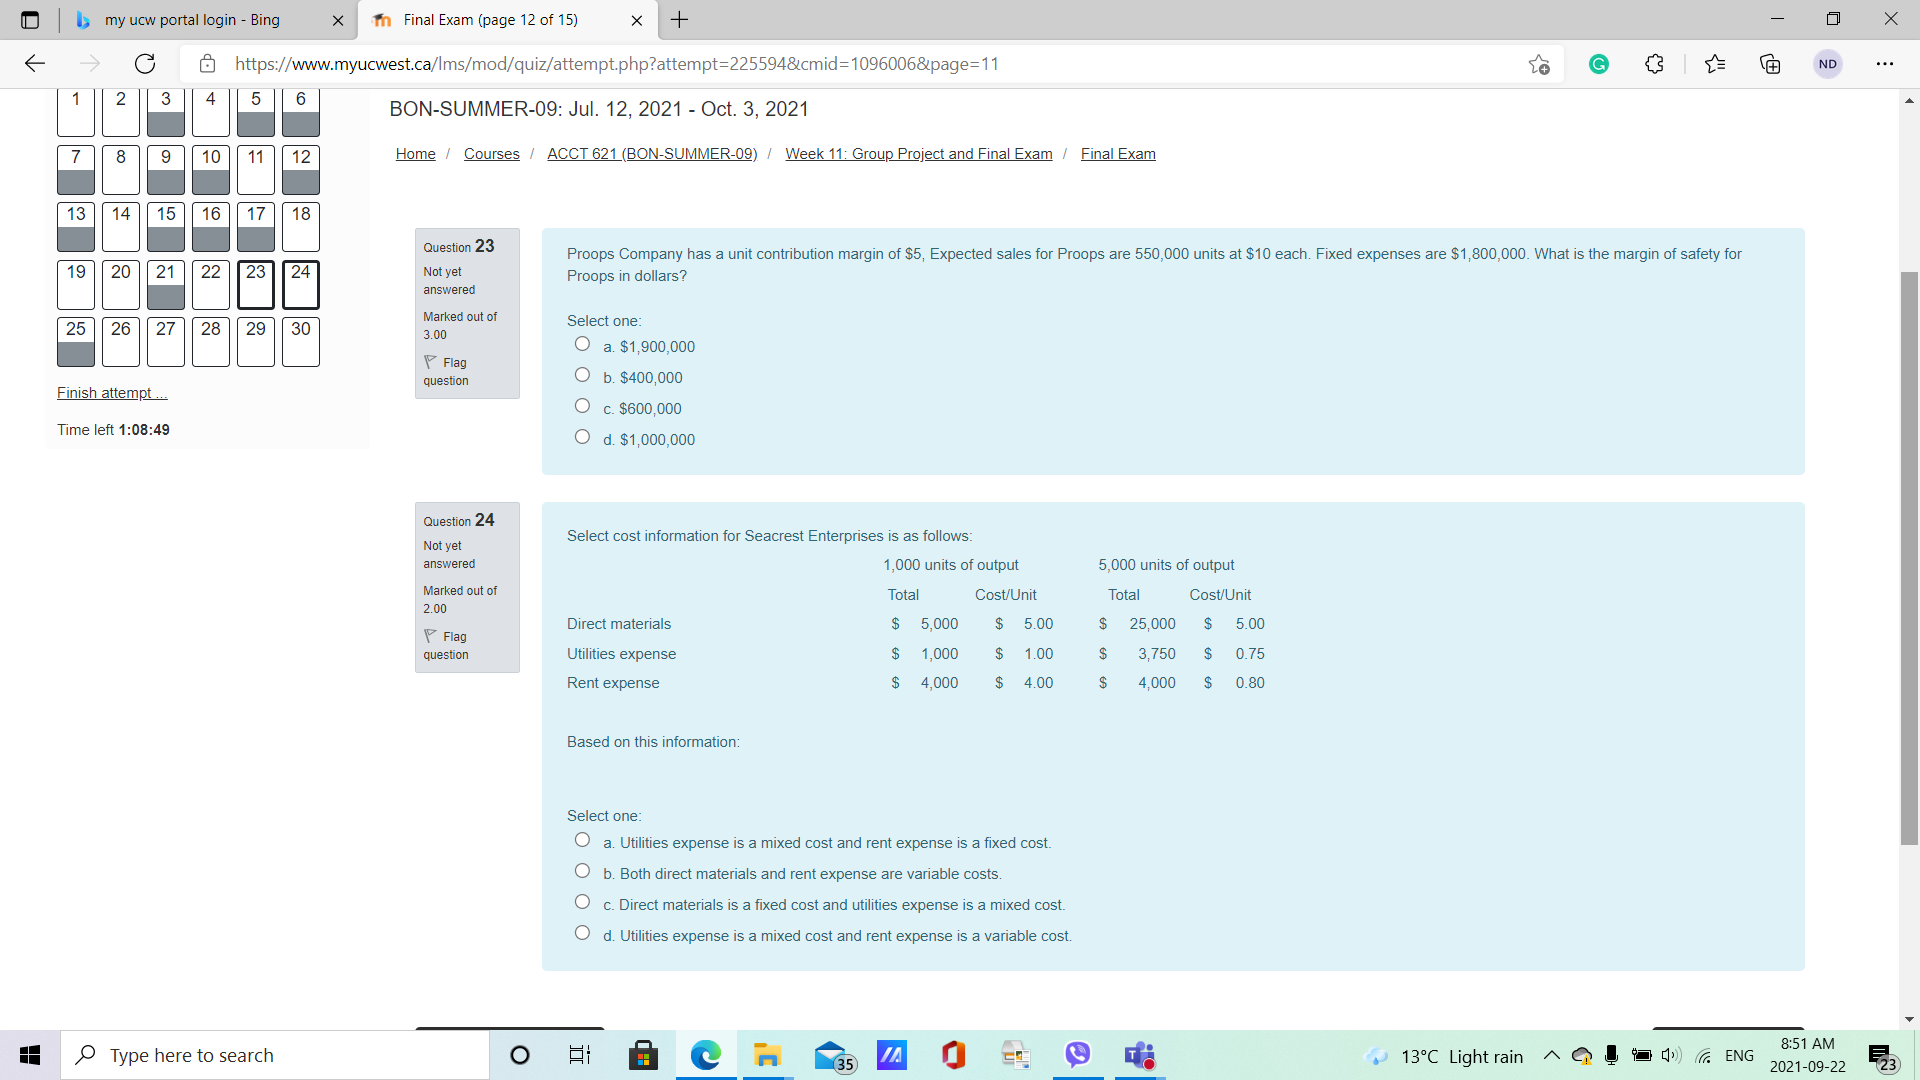Screen dimensions: 1920x1080
Task: Open Microsoft Teams from the taskbar
Action: point(1139,1055)
